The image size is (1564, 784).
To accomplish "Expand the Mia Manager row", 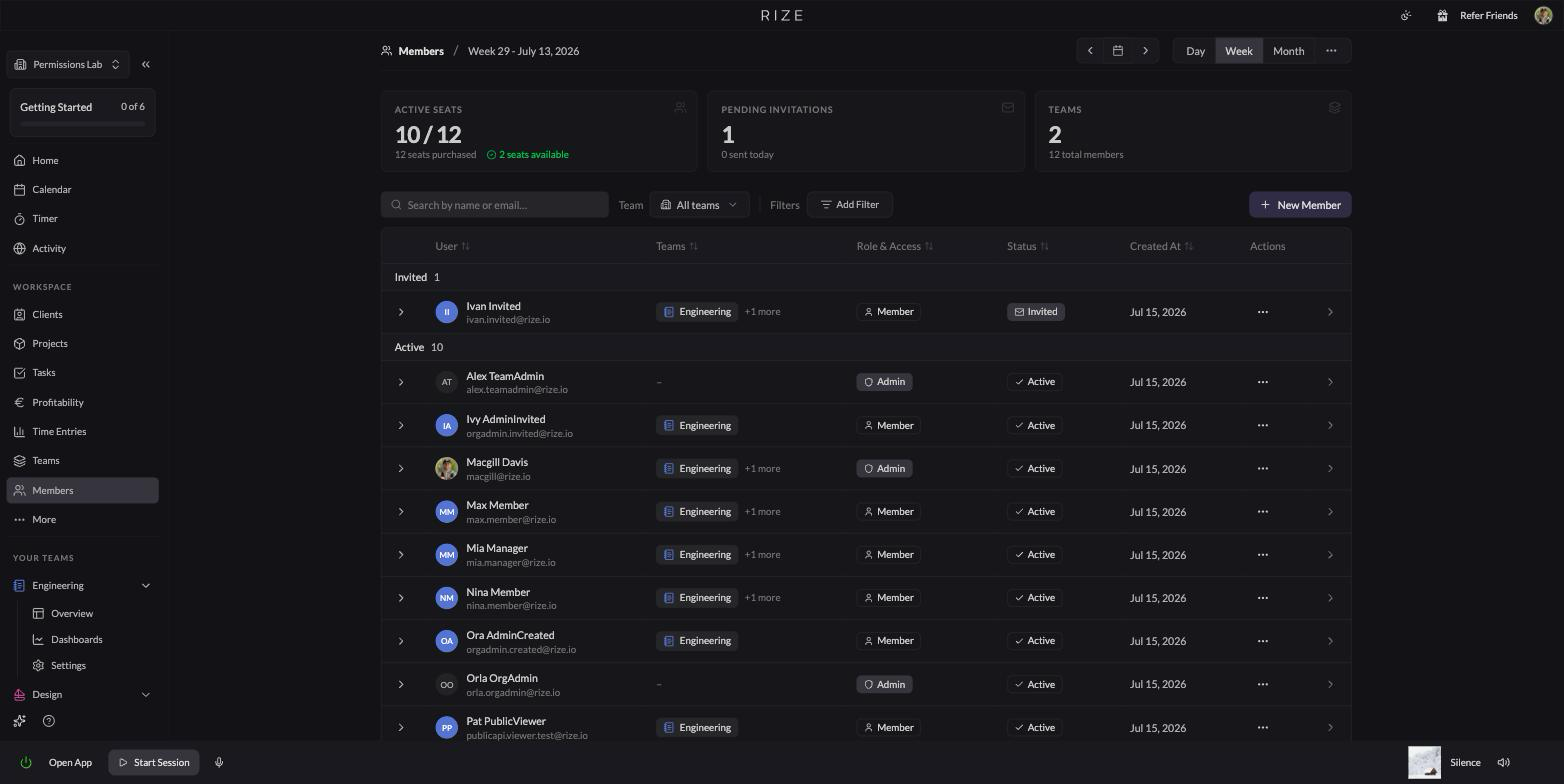I will point(401,554).
